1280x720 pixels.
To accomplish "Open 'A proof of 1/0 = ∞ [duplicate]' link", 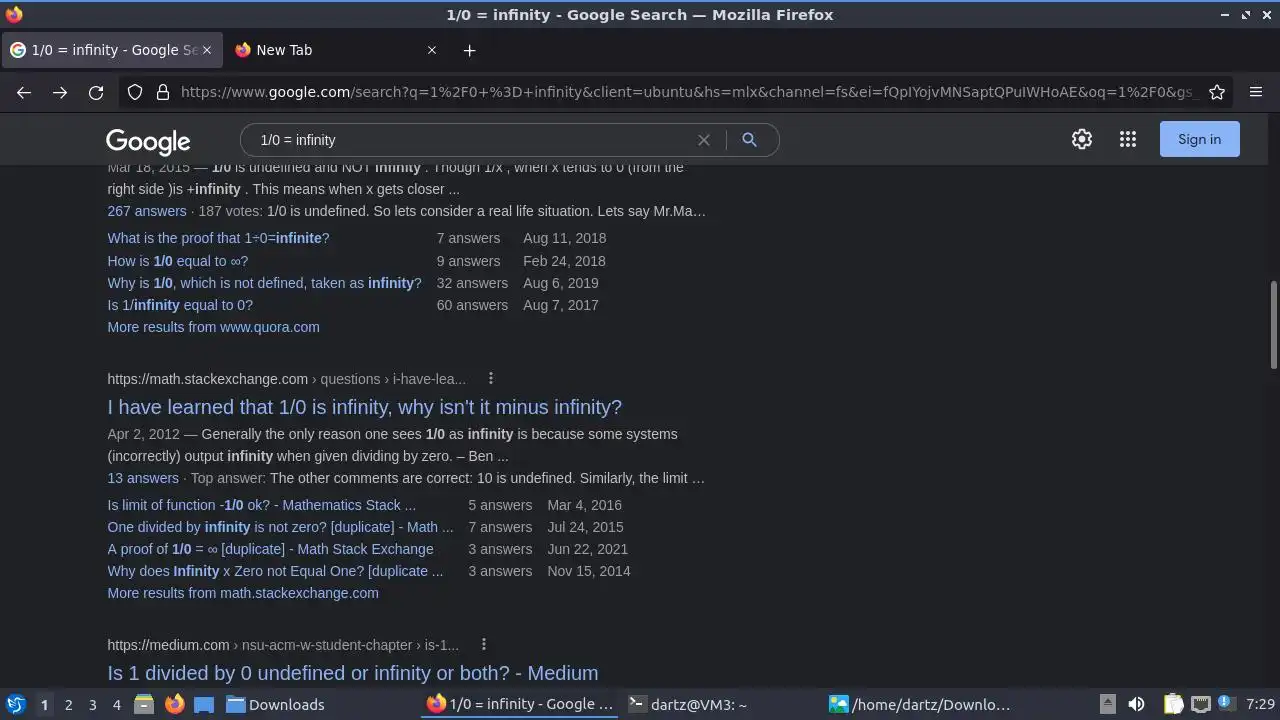I will pos(271,549).
